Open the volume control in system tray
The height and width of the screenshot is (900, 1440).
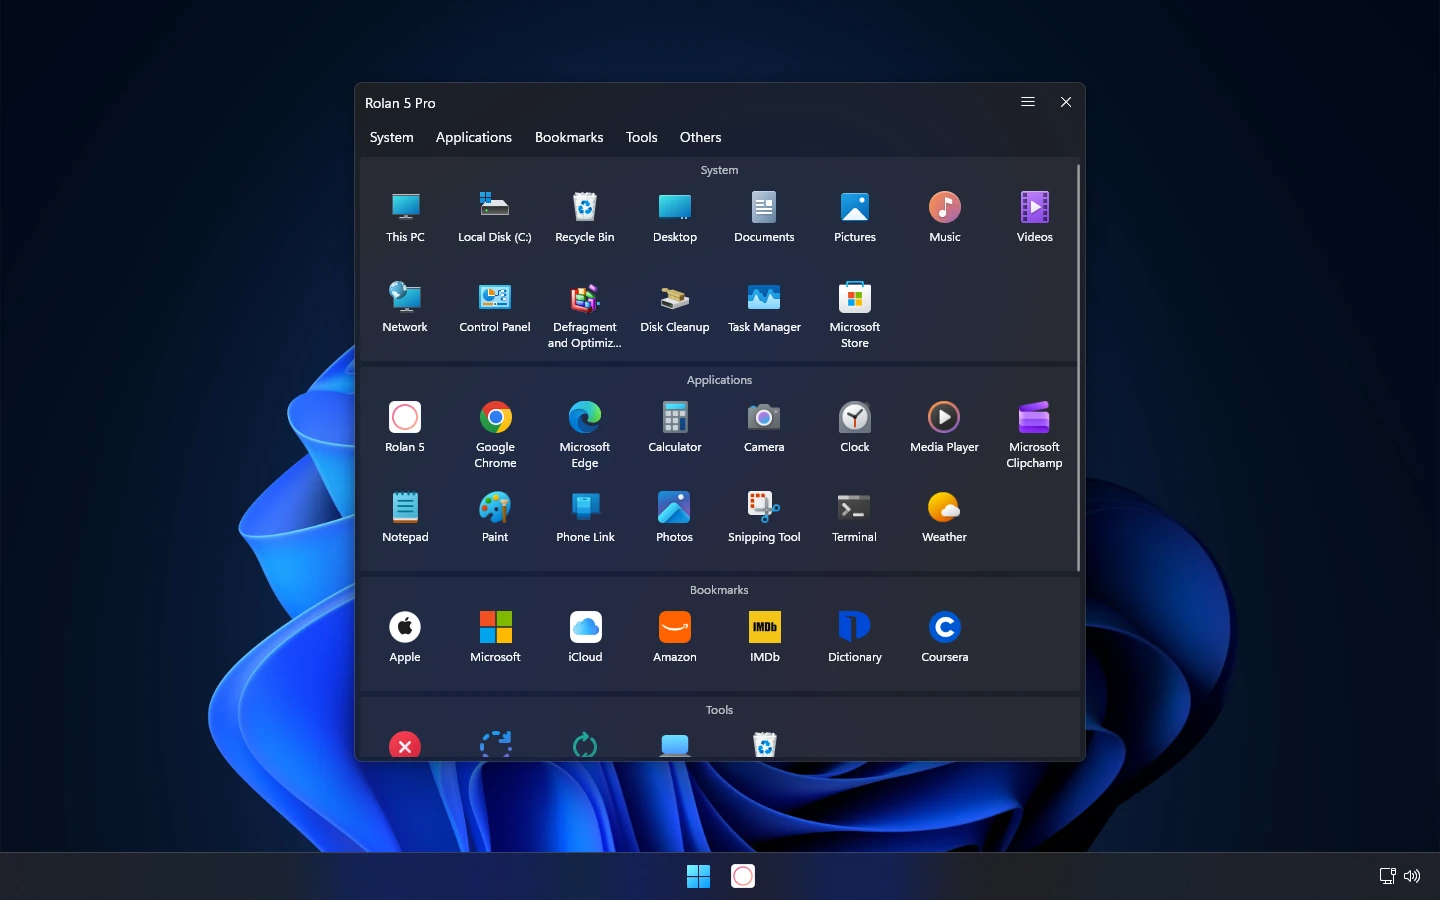1412,876
